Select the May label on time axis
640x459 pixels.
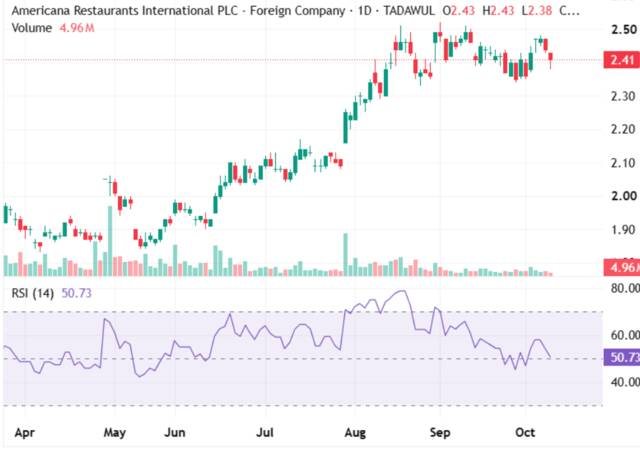(115, 432)
